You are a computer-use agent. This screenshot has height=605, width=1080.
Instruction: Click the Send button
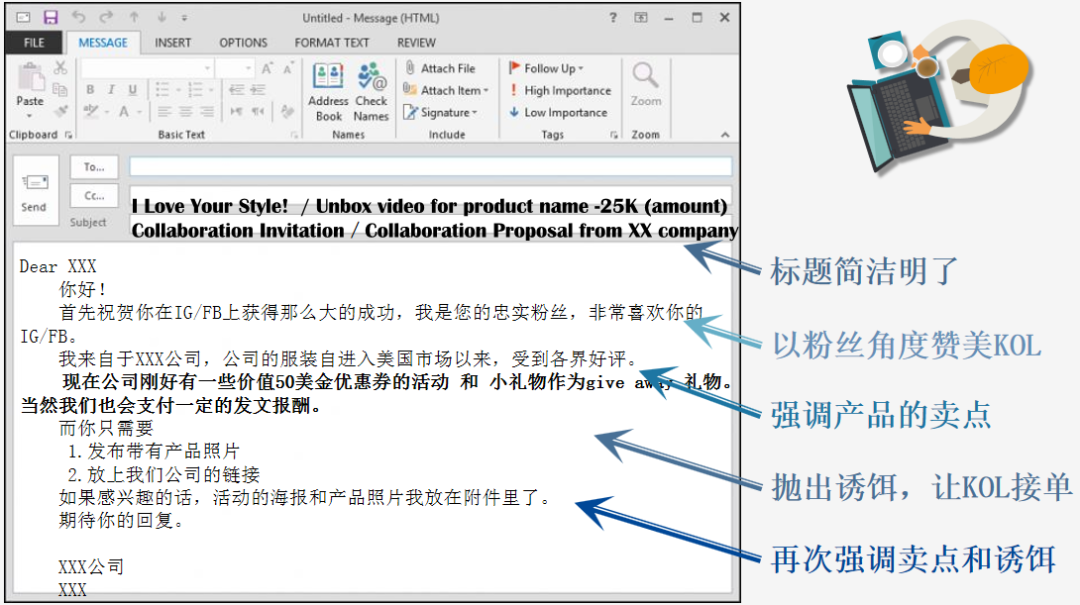pyautogui.click(x=34, y=191)
